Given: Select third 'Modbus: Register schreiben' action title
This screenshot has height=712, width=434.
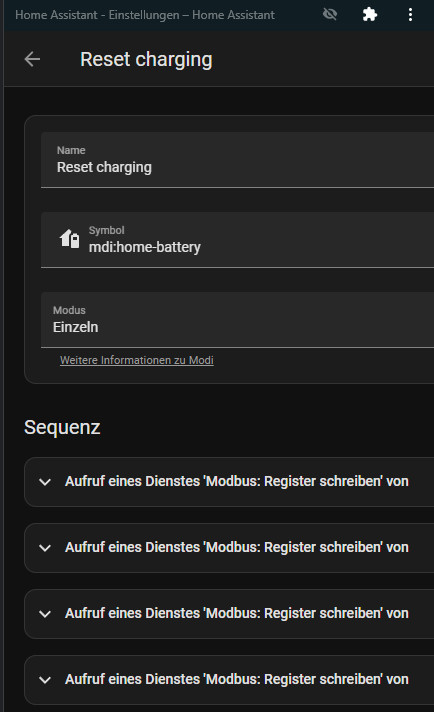Looking at the screenshot, I should click(x=237, y=613).
